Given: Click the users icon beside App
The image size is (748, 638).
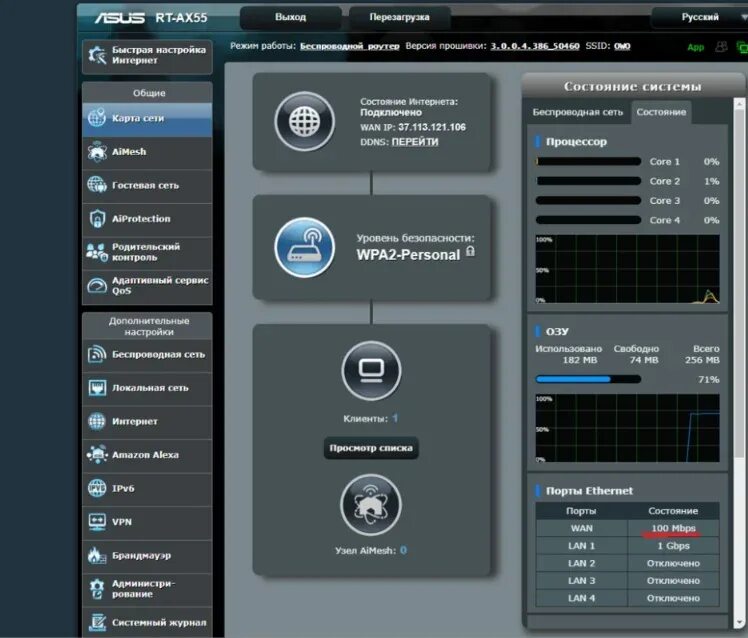Looking at the screenshot, I should click(x=721, y=47).
